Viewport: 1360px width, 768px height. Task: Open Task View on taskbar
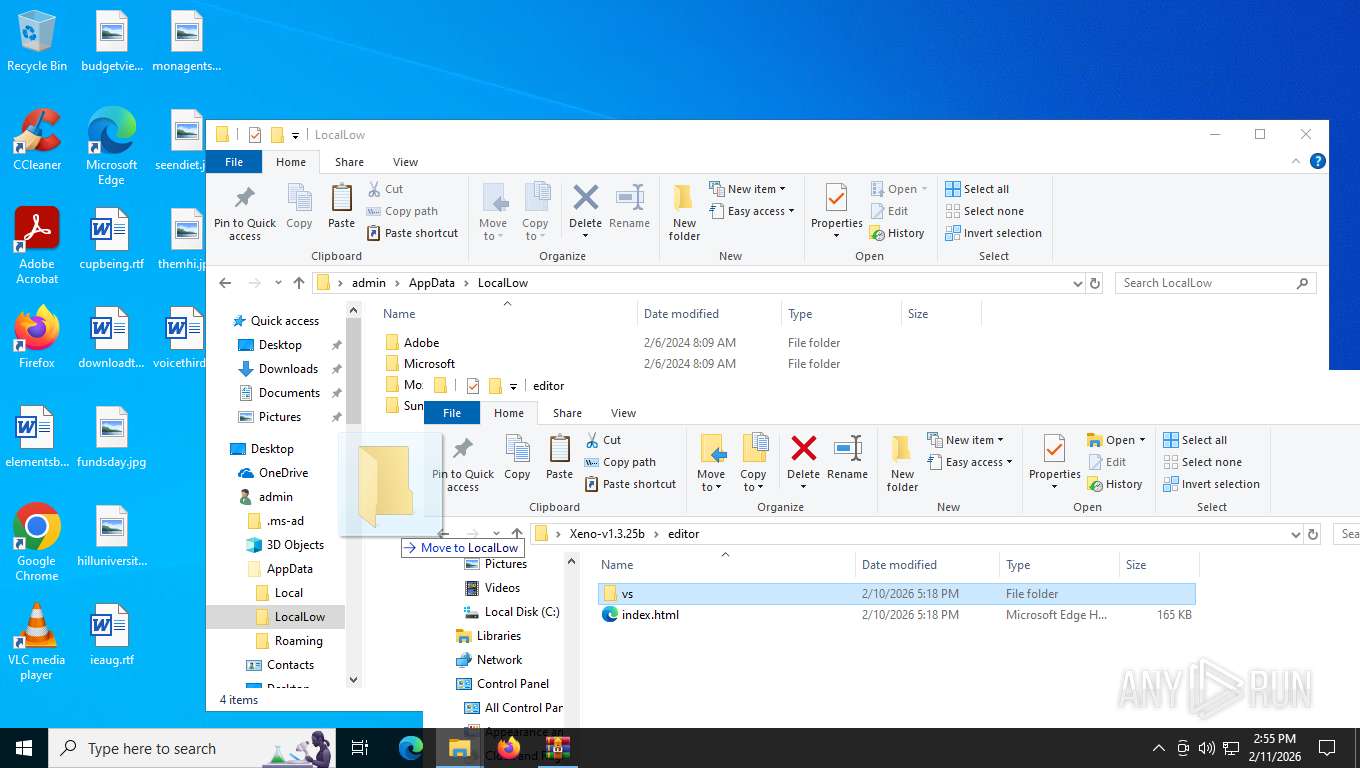(360, 748)
